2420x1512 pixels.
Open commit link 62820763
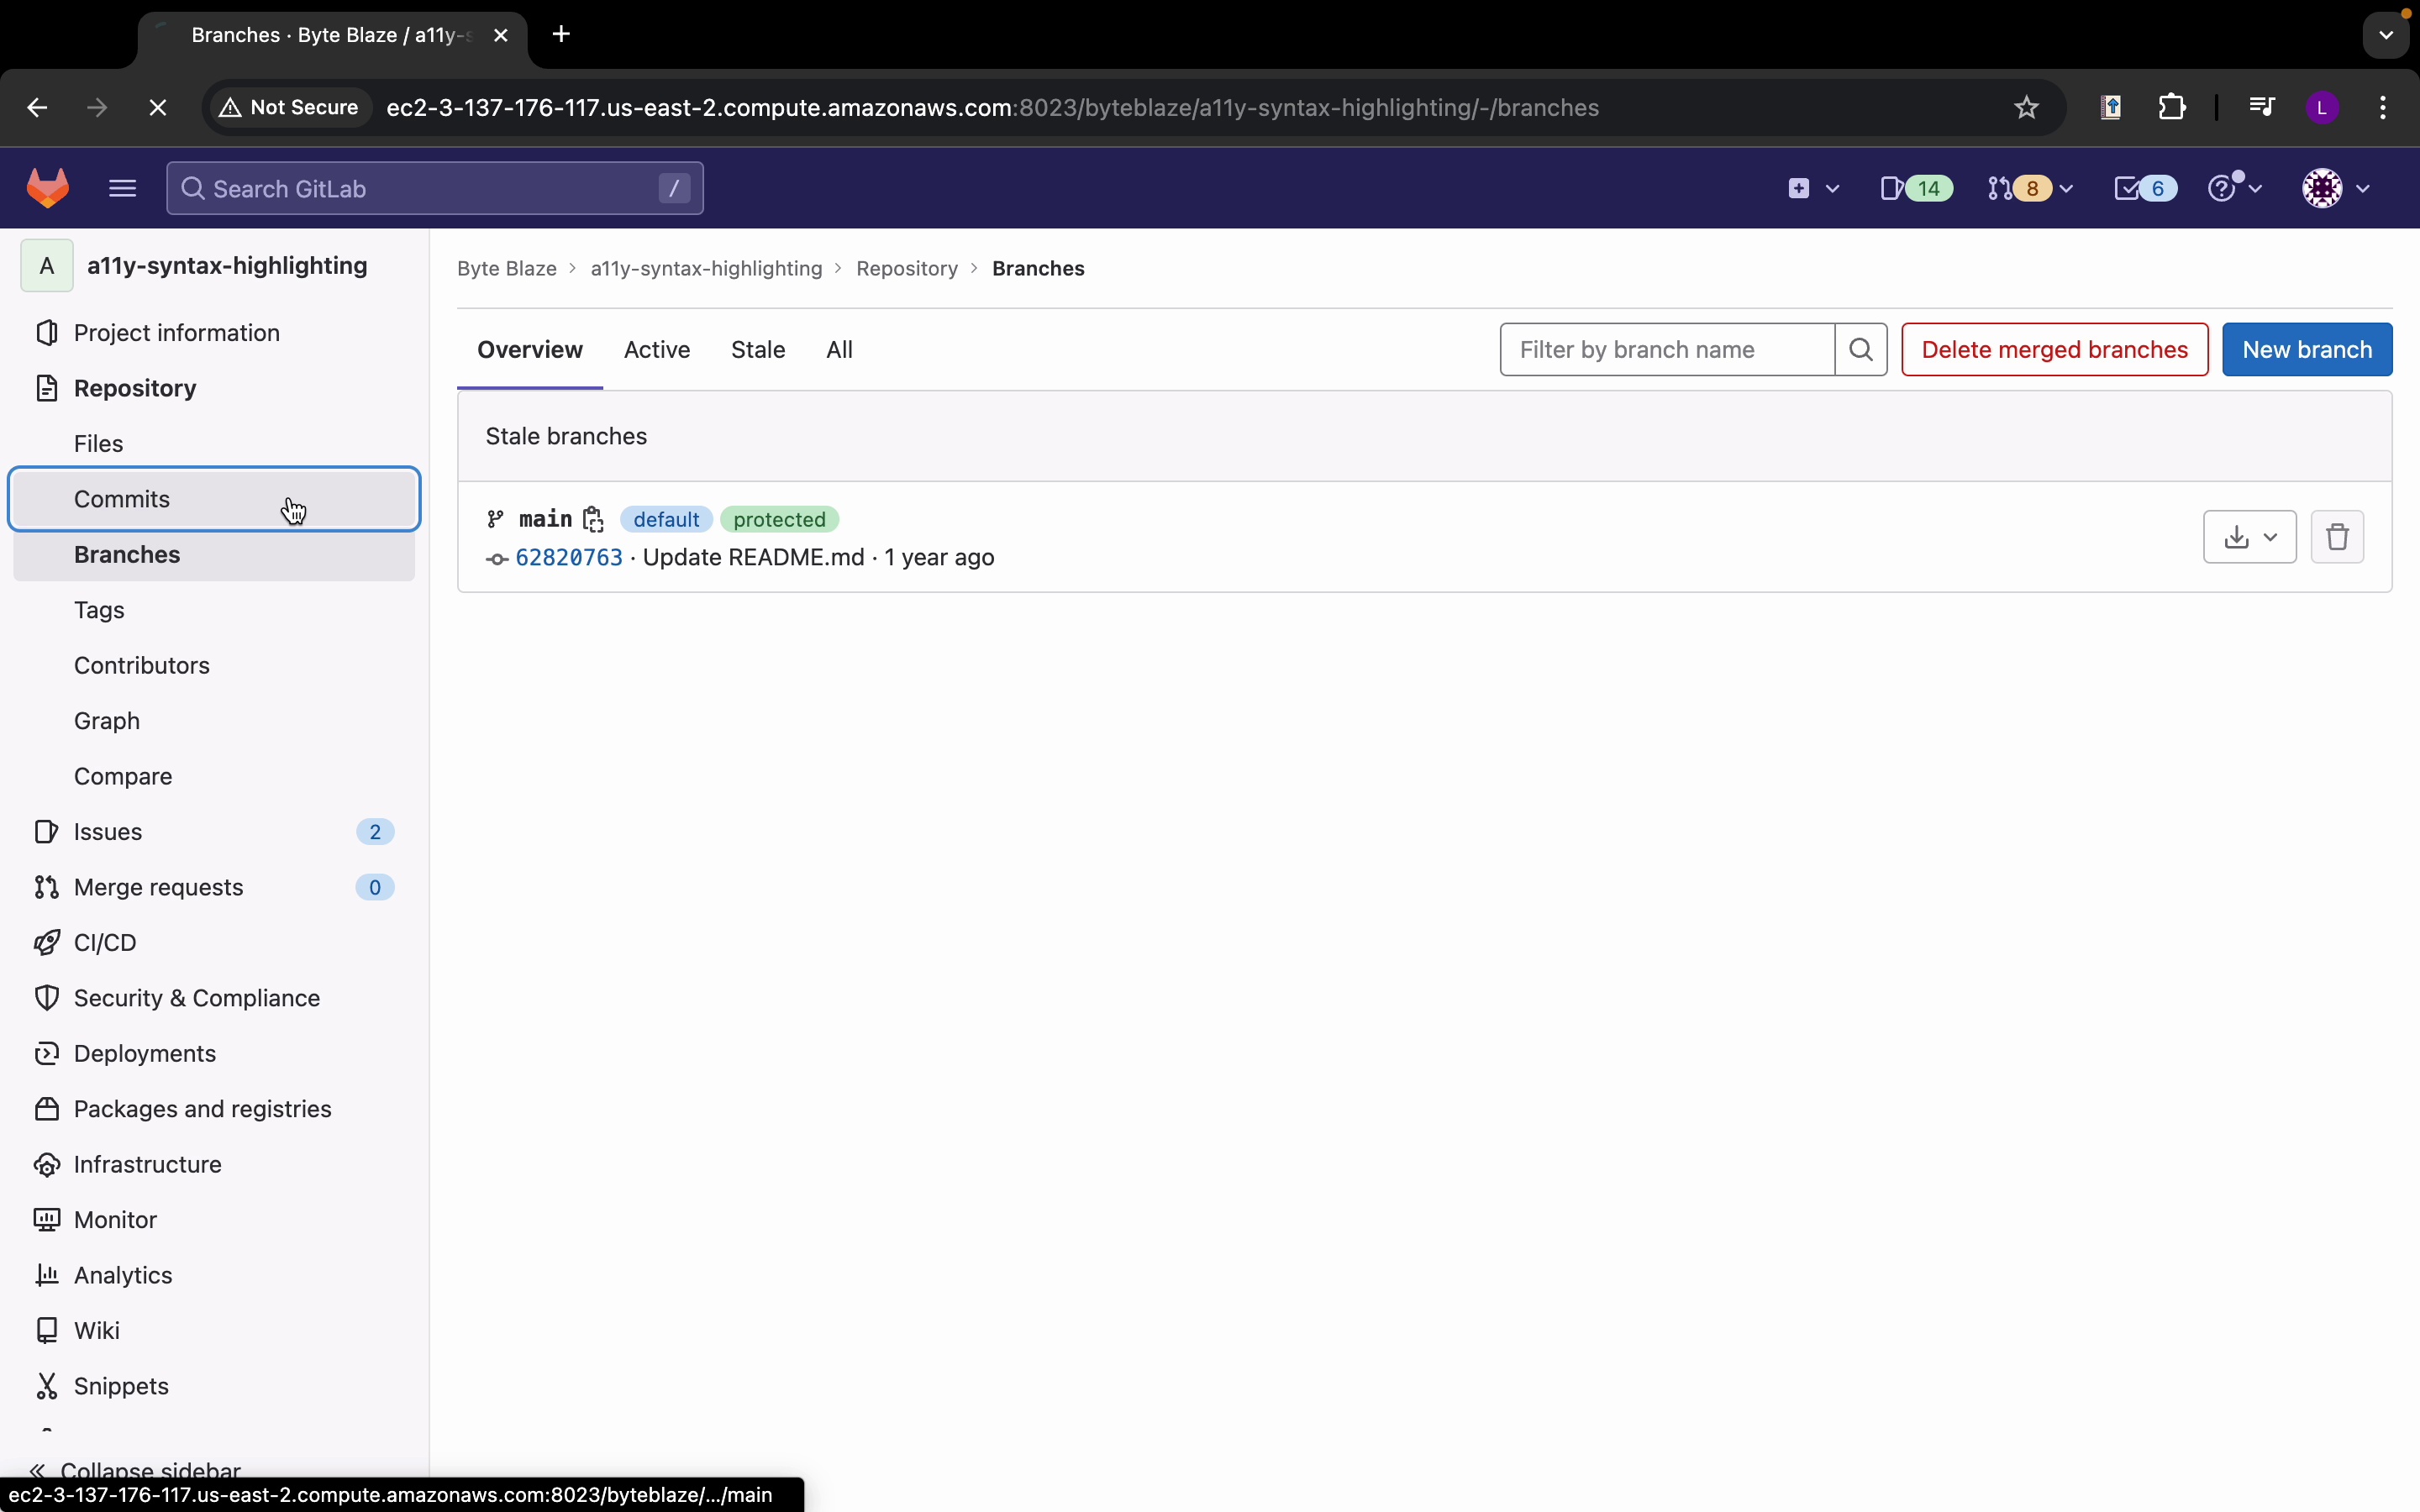click(x=569, y=558)
